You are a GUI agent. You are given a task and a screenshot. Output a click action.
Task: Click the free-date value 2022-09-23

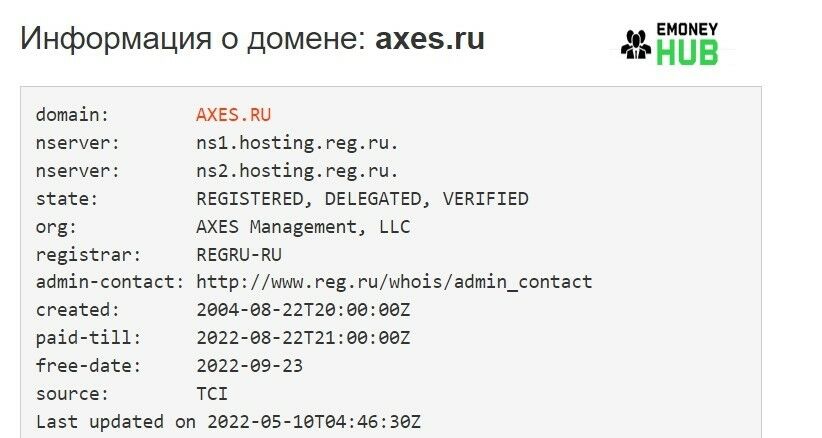pyautogui.click(x=250, y=366)
